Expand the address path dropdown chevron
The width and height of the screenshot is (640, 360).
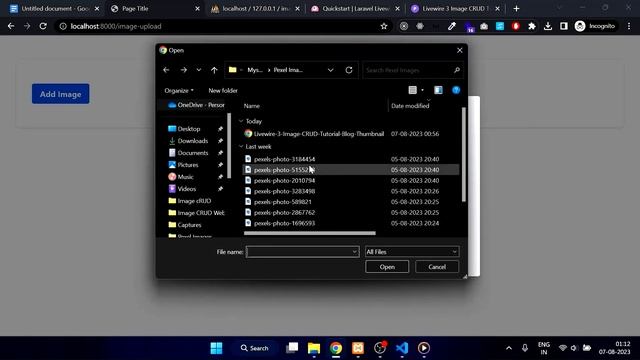[x=331, y=70]
